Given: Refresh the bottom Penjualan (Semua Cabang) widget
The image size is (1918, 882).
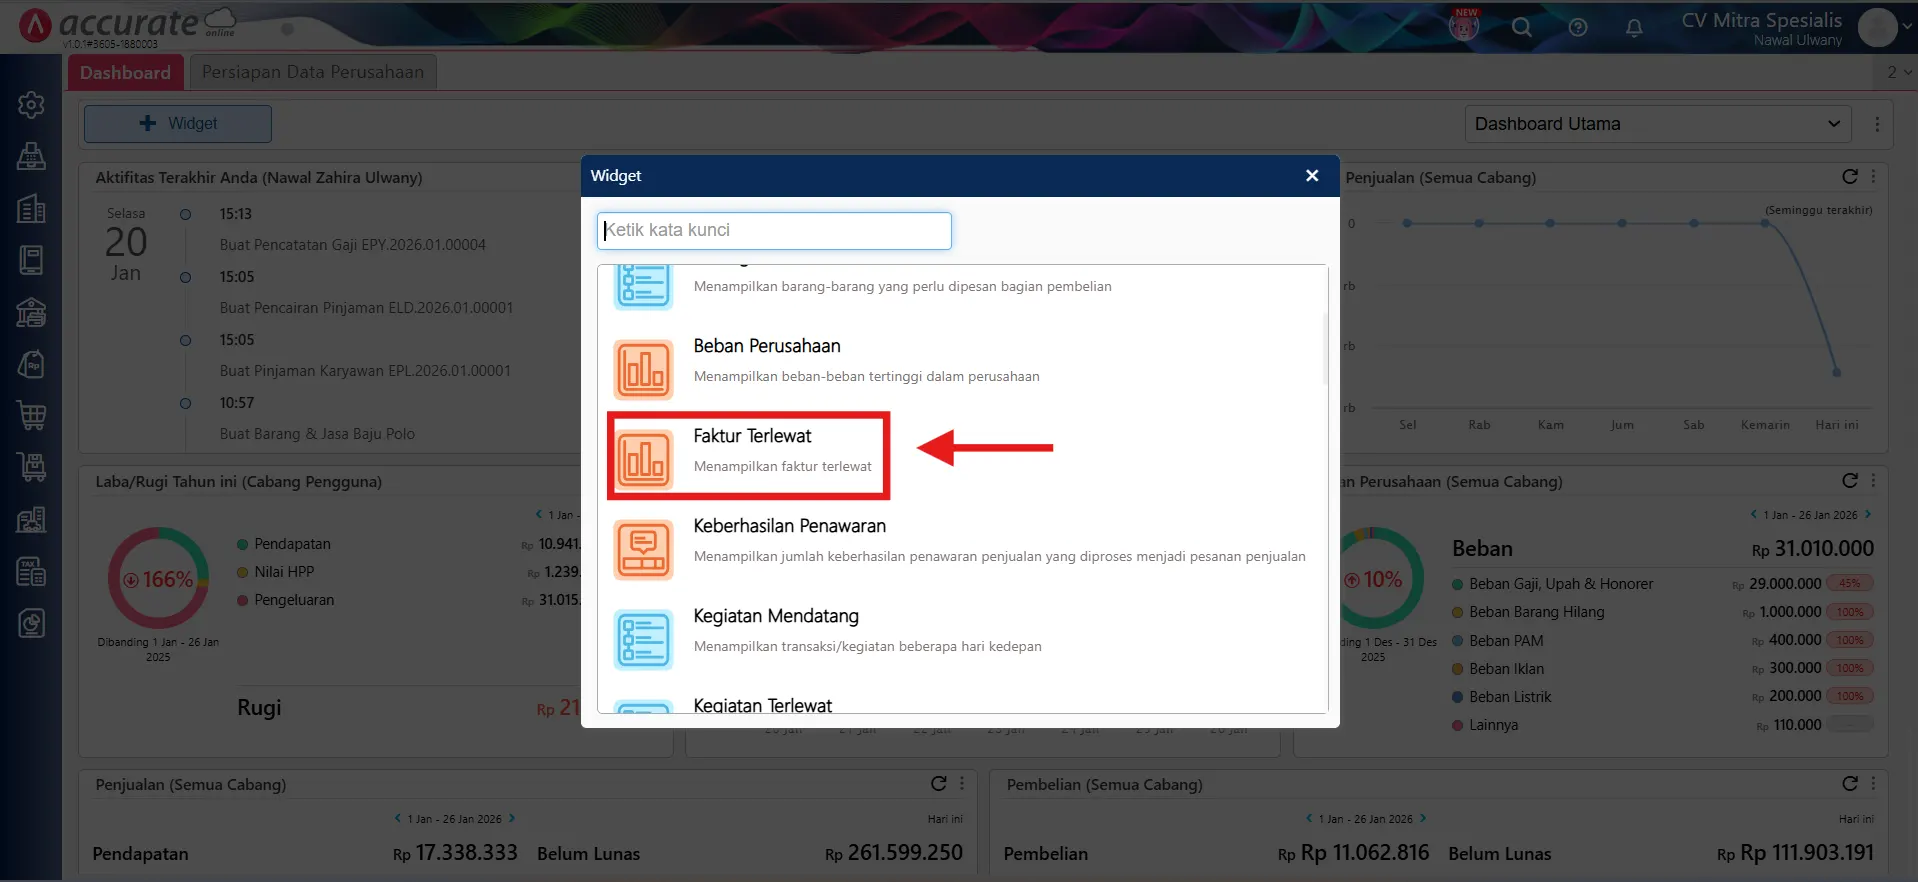Looking at the screenshot, I should [x=938, y=784].
